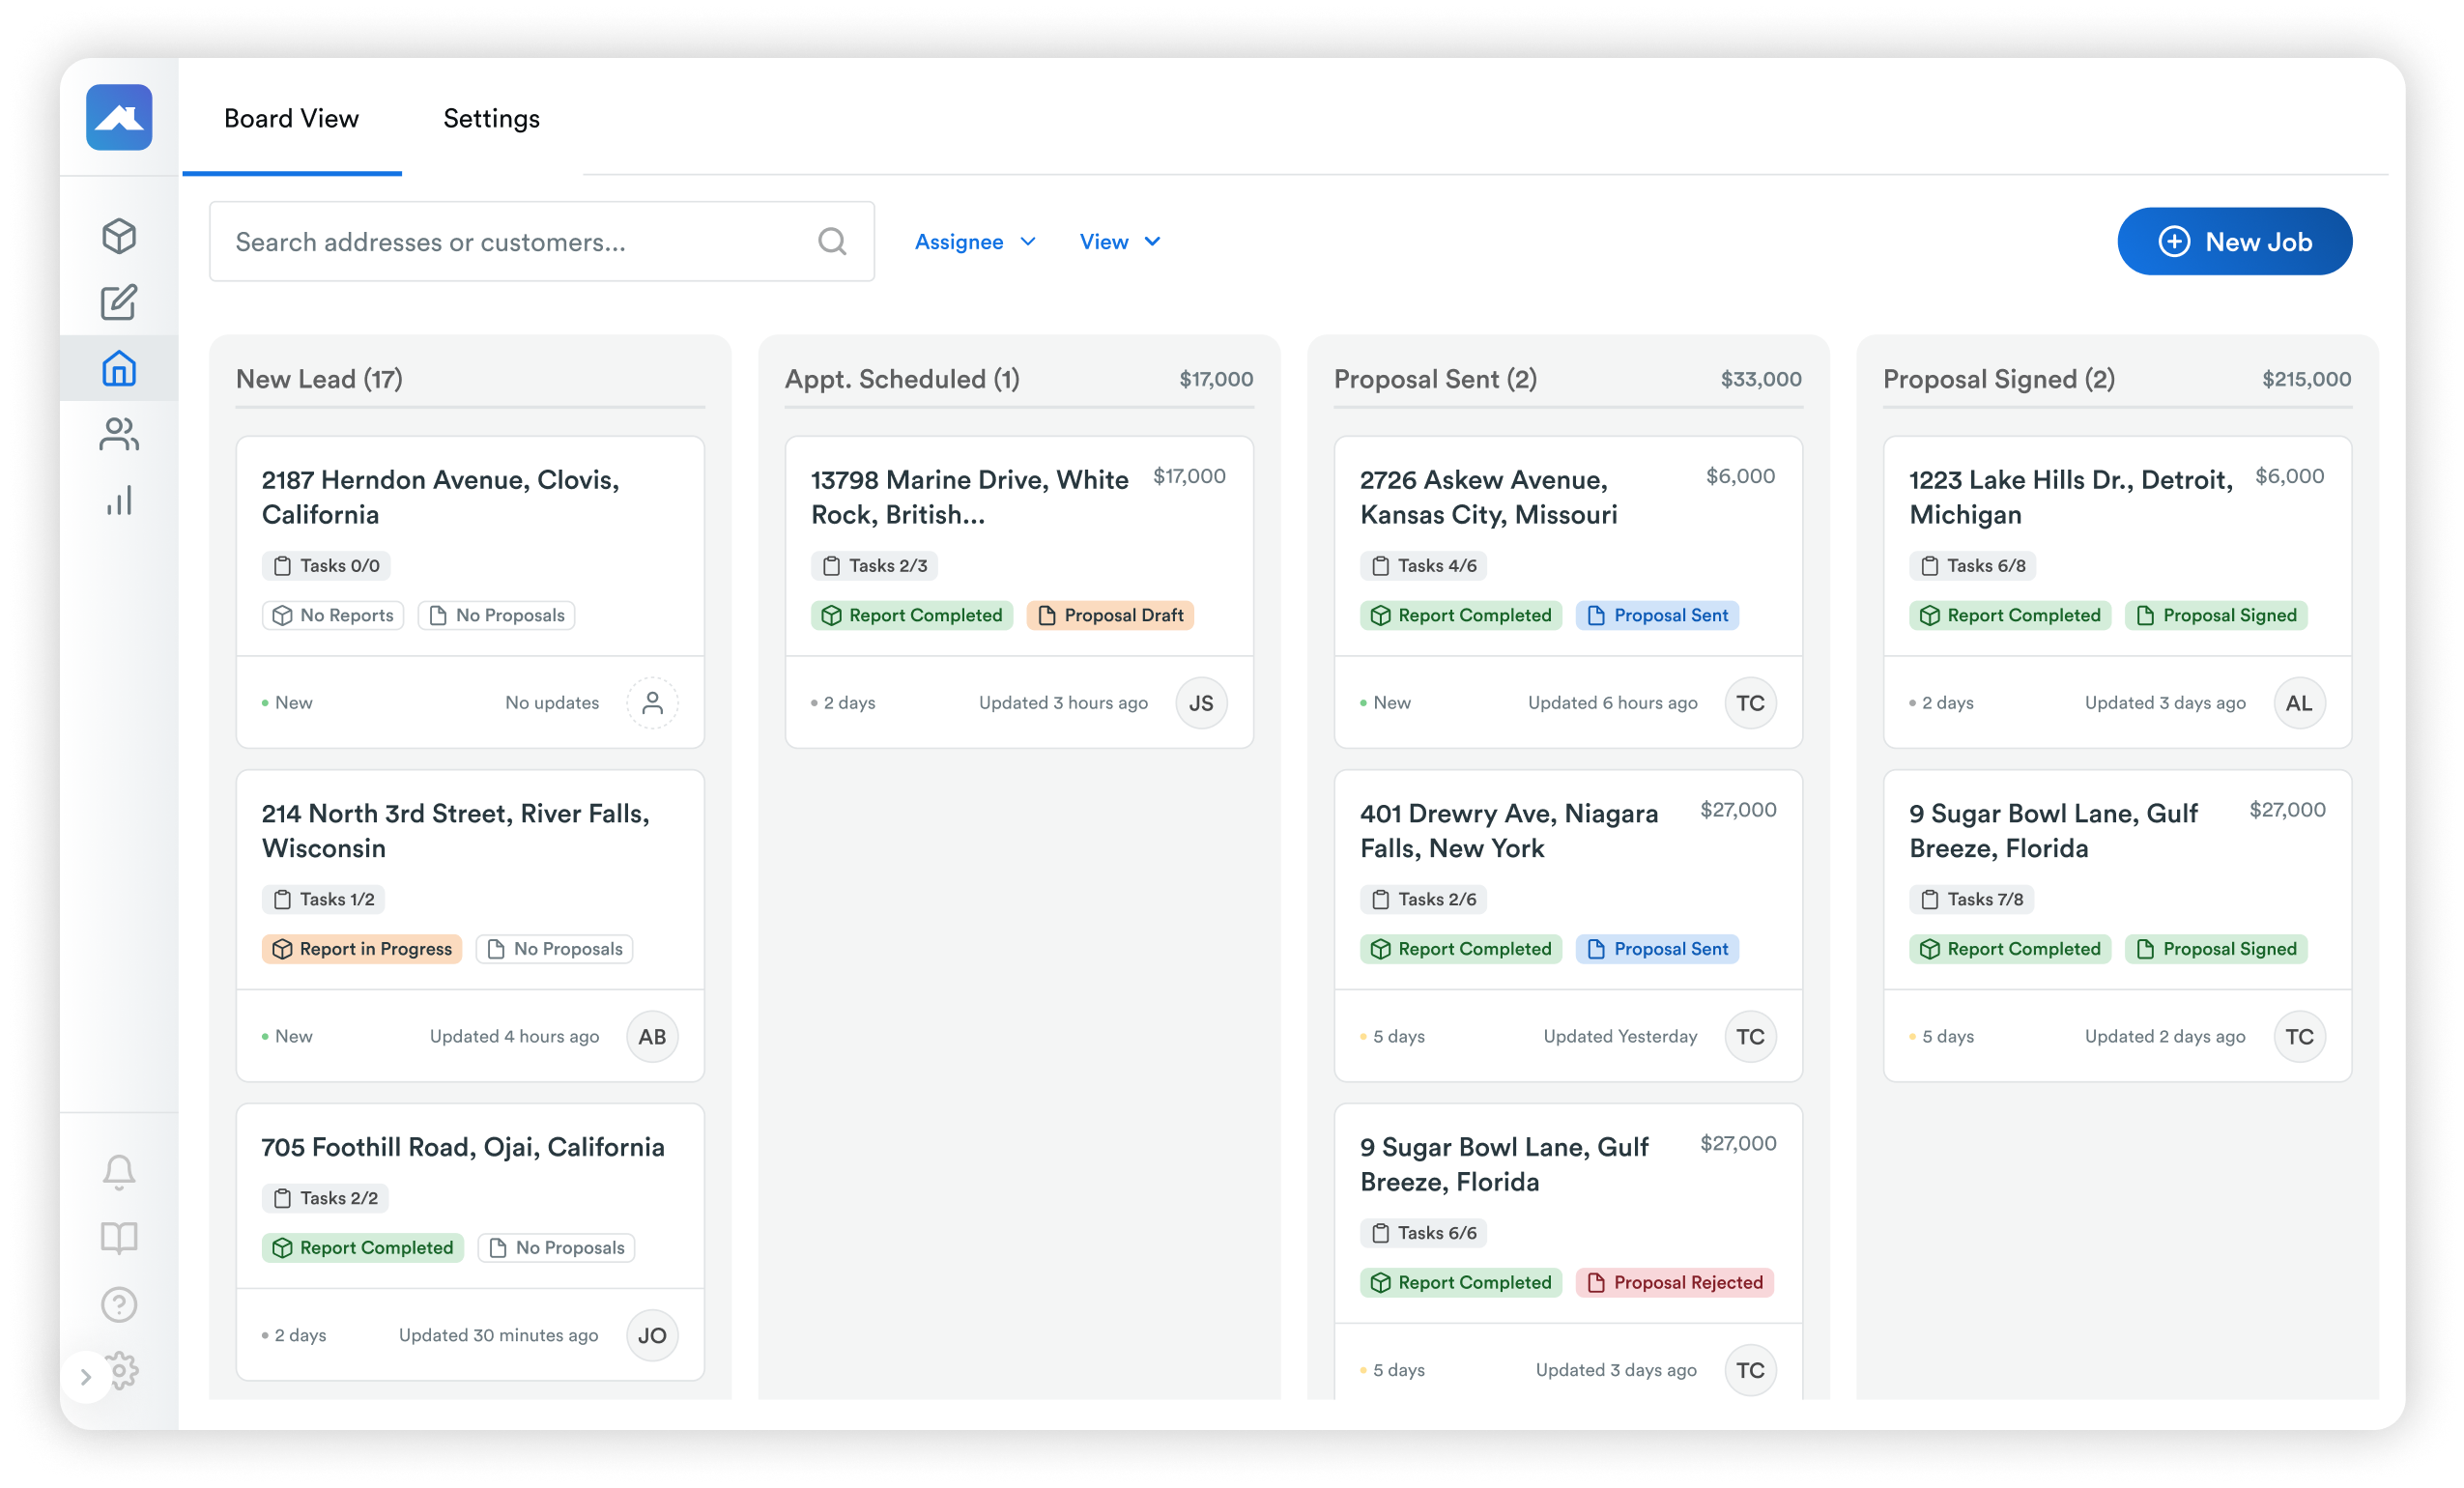Open the book documentation icon
Image resolution: width=2464 pixels, height=1488 pixels.
[119, 1237]
